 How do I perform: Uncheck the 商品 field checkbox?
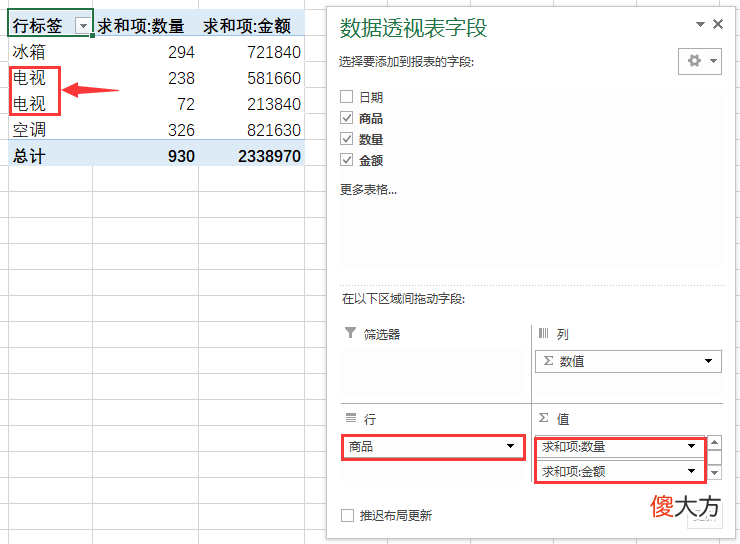point(346,117)
